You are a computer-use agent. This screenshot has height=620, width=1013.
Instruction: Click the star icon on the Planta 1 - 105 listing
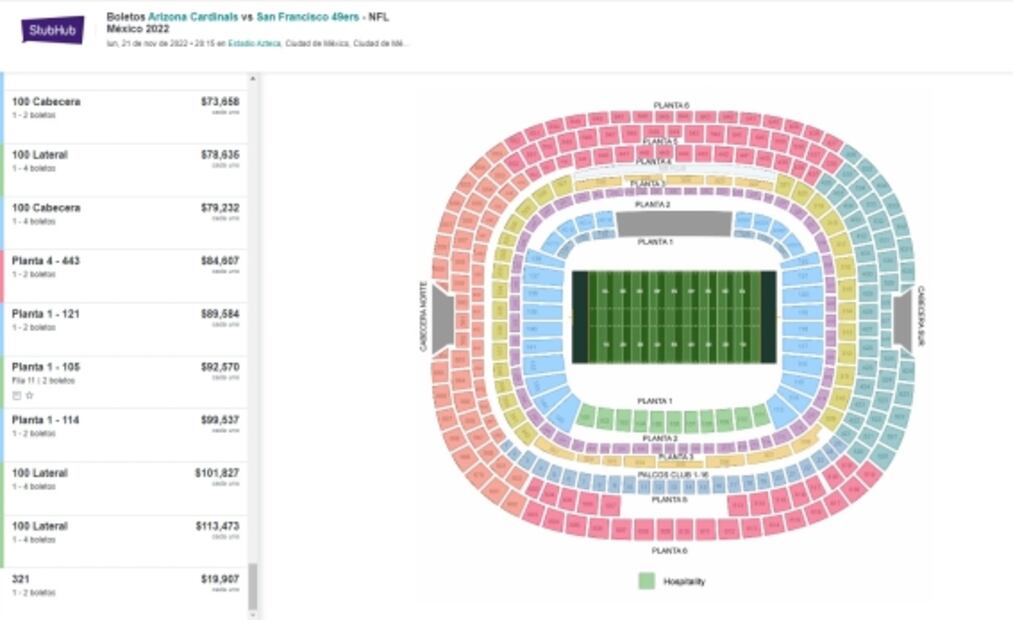(x=29, y=394)
